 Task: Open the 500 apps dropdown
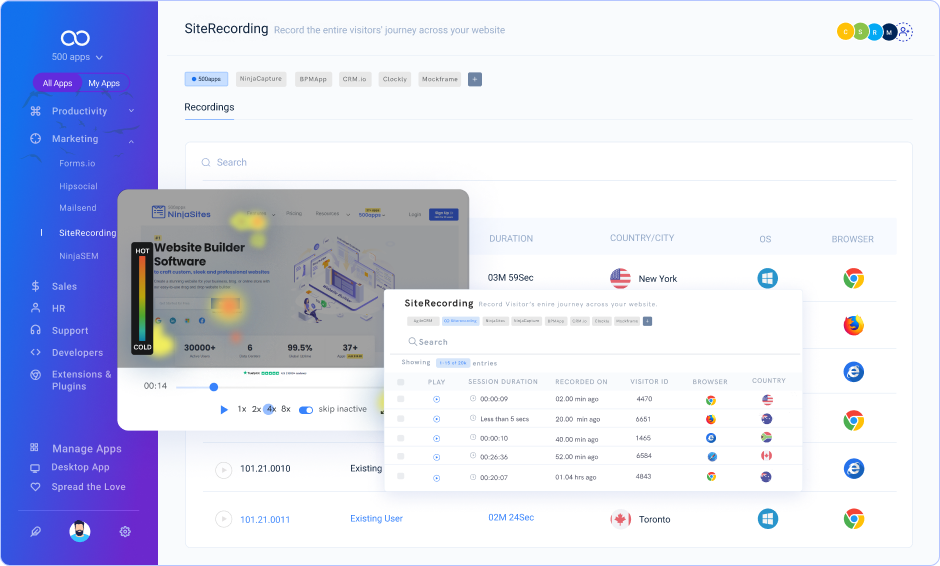78,58
